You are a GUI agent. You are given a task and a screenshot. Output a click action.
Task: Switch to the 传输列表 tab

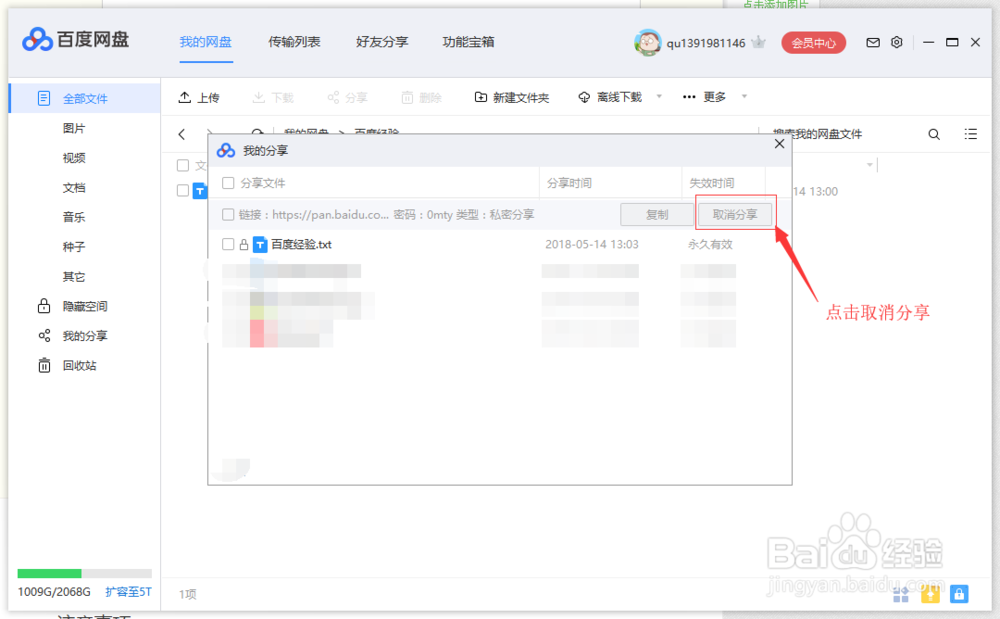point(294,42)
